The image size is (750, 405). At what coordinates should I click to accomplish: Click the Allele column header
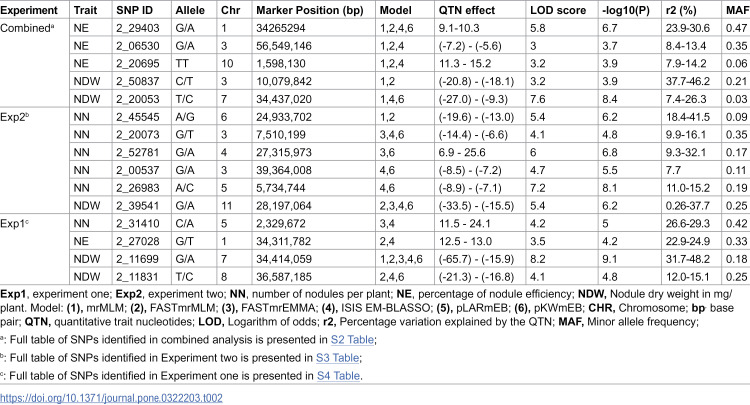click(x=190, y=10)
